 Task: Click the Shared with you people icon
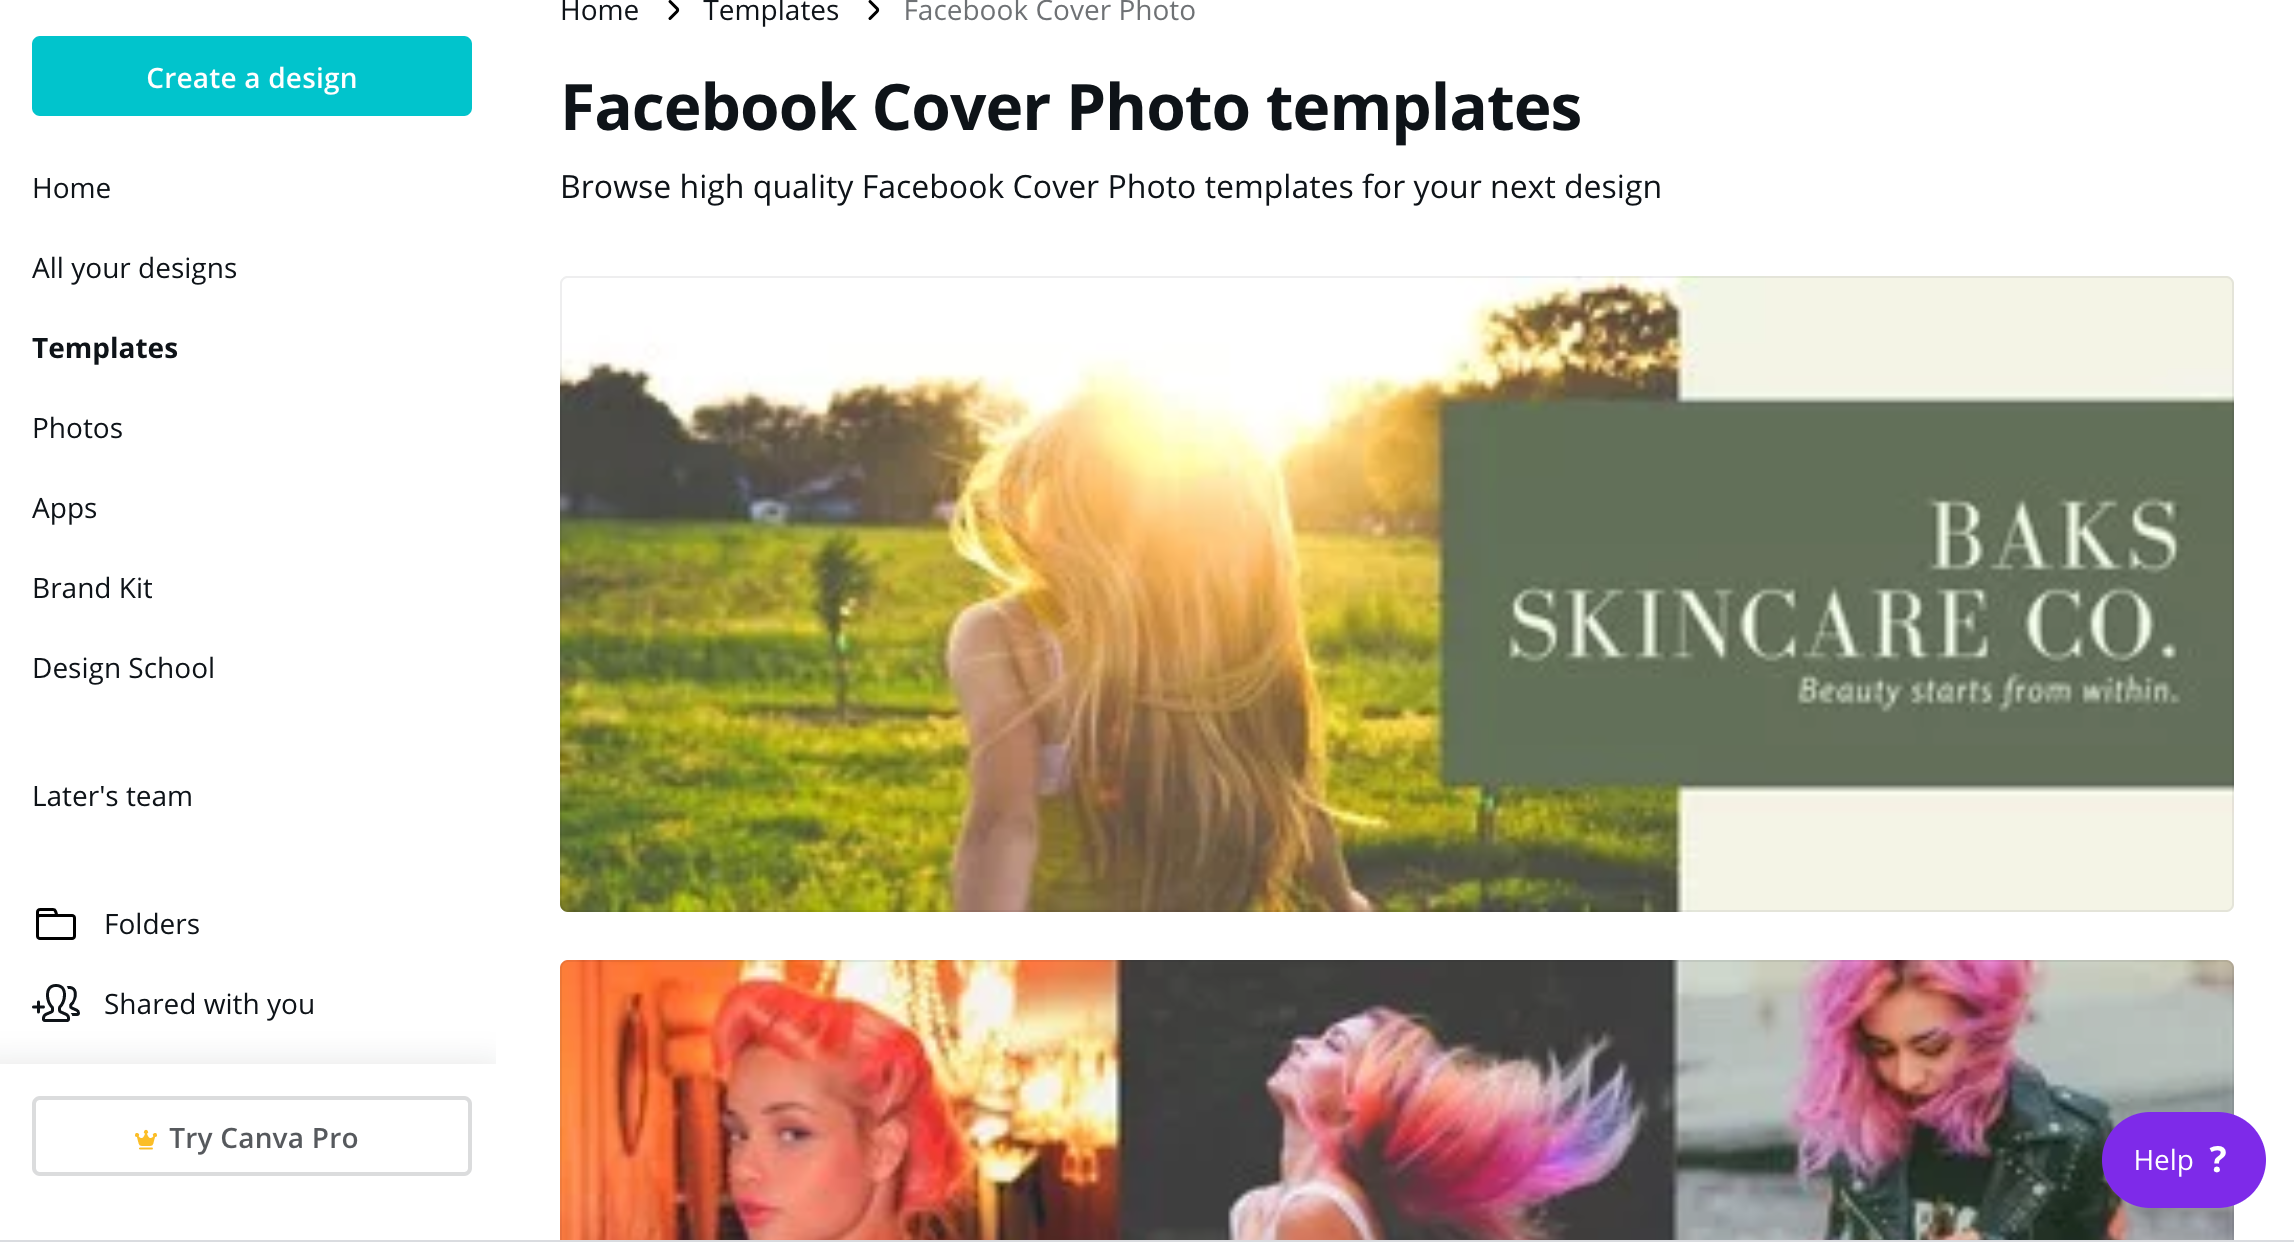[x=56, y=1003]
